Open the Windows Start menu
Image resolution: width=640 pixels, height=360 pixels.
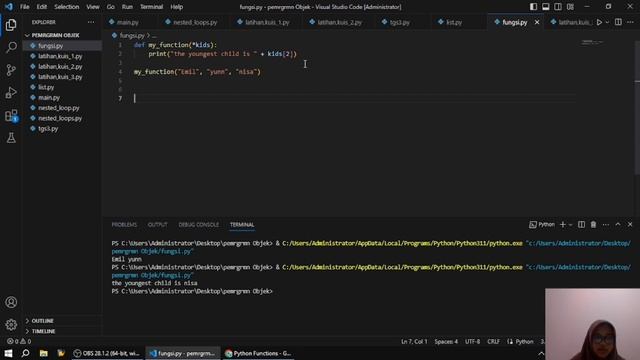coord(8,353)
